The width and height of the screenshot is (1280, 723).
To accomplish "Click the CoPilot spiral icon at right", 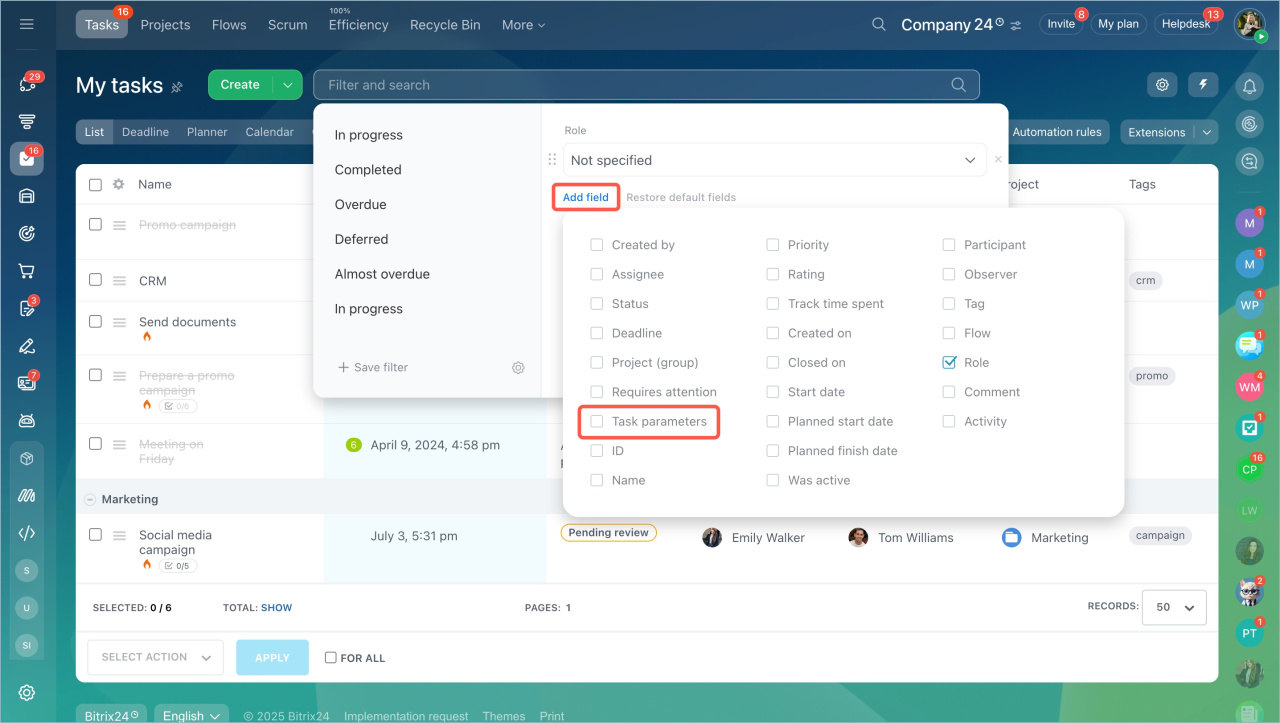I will (x=1249, y=124).
